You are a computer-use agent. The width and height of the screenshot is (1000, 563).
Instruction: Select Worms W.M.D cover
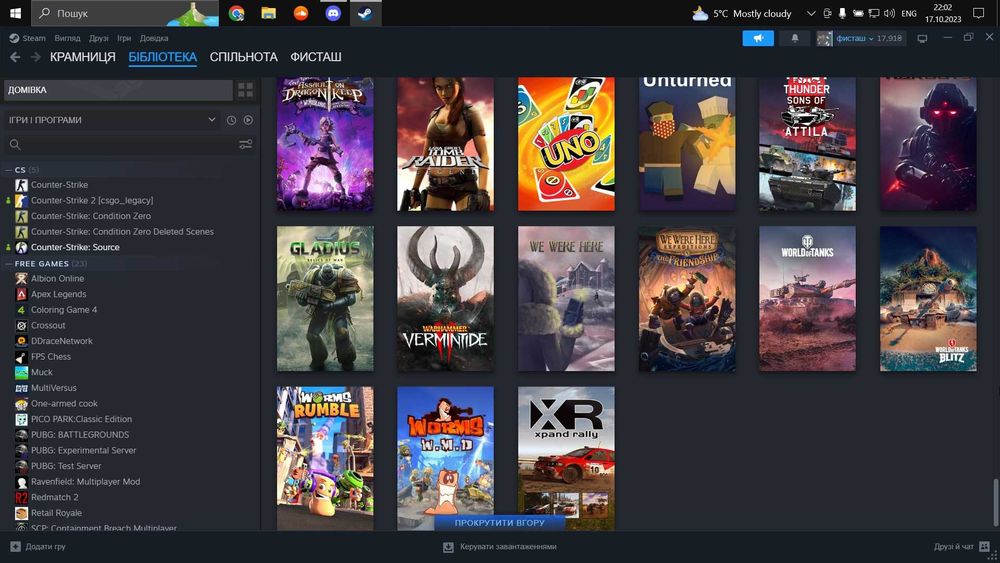pyautogui.click(x=445, y=458)
